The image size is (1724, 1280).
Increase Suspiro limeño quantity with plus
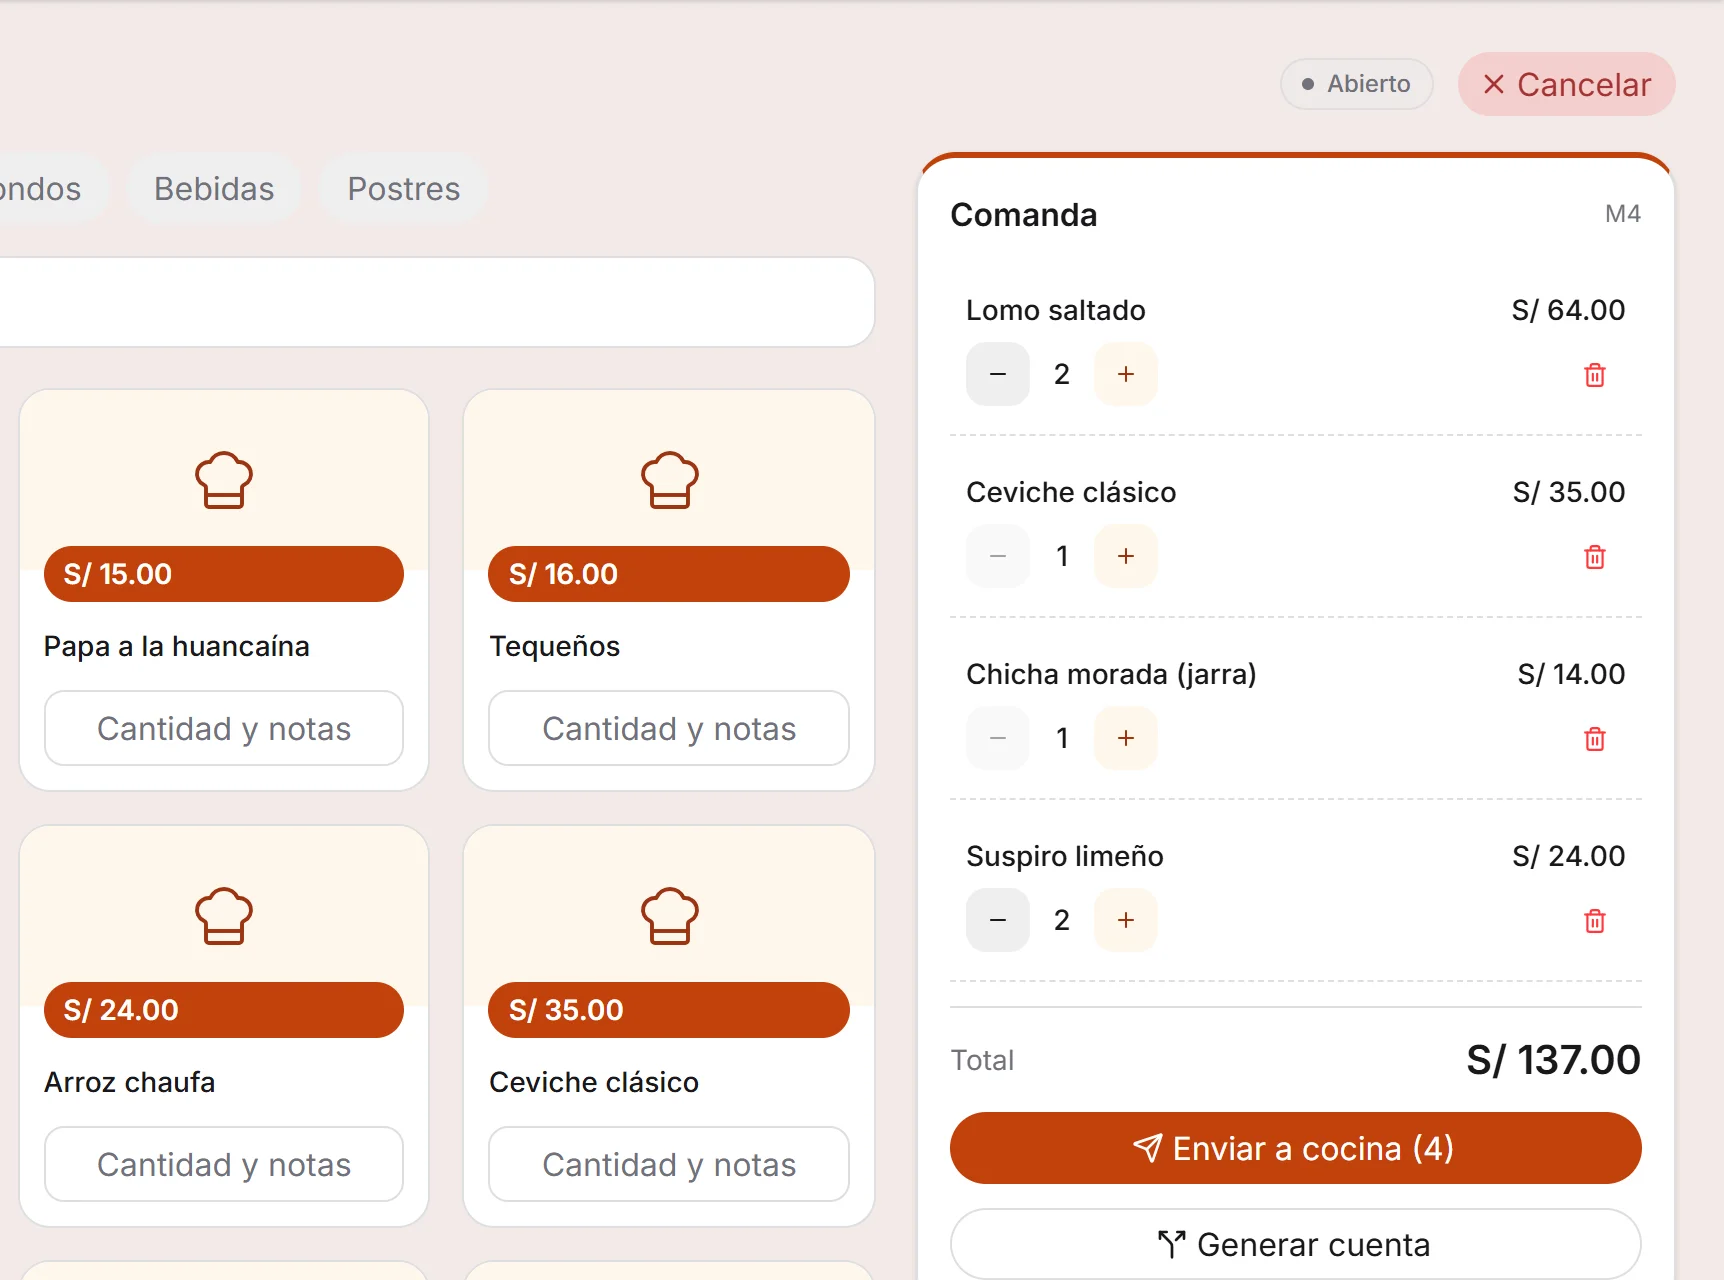(x=1126, y=920)
